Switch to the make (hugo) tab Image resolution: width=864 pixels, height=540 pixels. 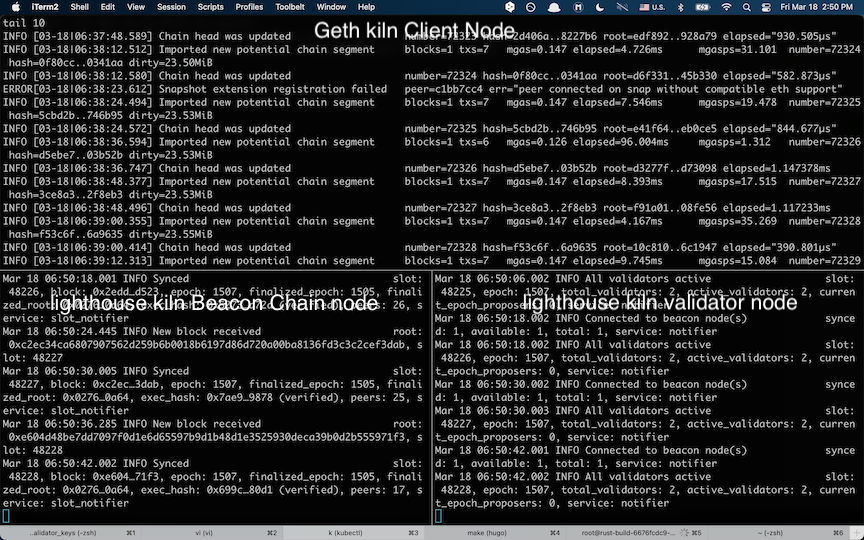(x=495, y=533)
